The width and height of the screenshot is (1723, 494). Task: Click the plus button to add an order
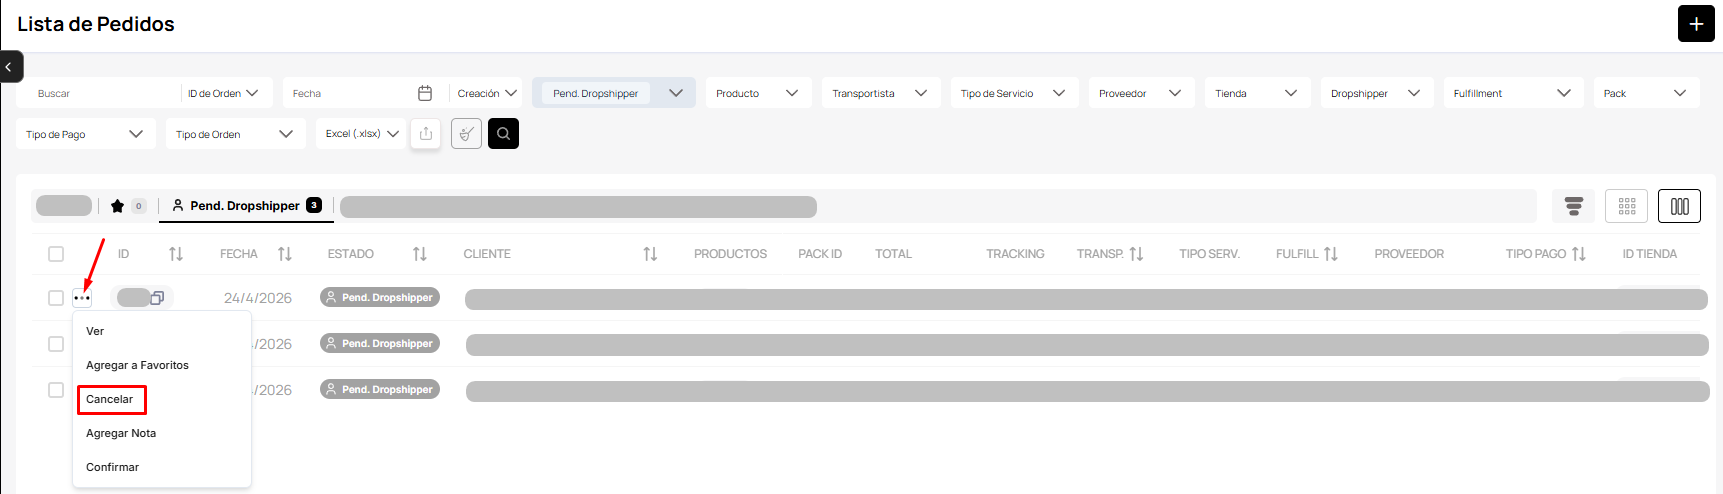coord(1696,24)
